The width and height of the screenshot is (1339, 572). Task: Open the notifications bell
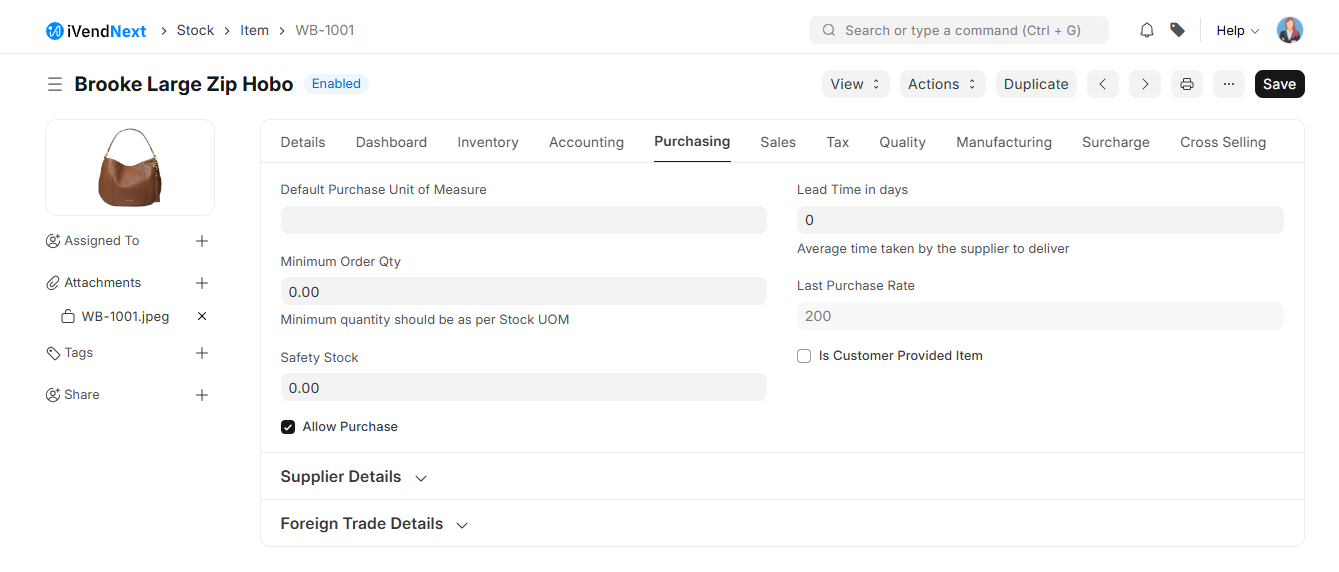coord(1147,30)
